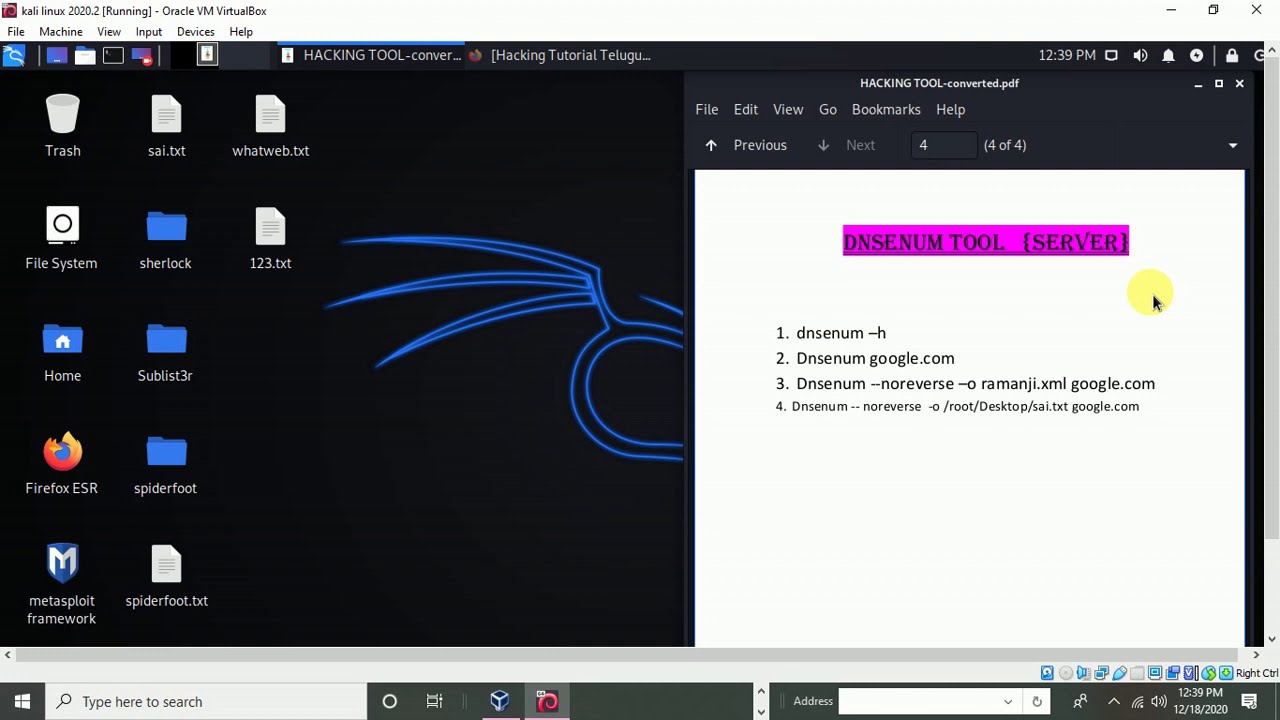Select the 123.txt file icon

[x=270, y=239]
